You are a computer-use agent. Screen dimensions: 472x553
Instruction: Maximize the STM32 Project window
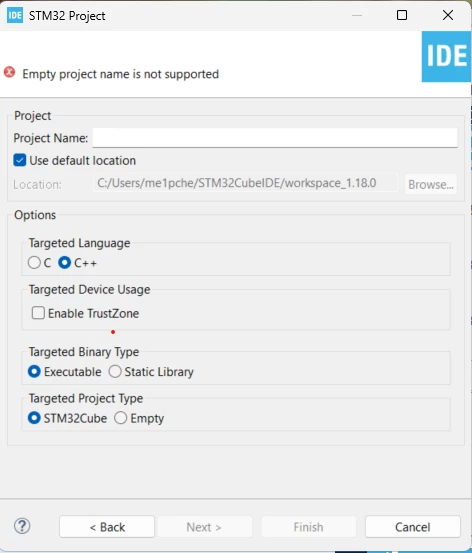pos(402,15)
